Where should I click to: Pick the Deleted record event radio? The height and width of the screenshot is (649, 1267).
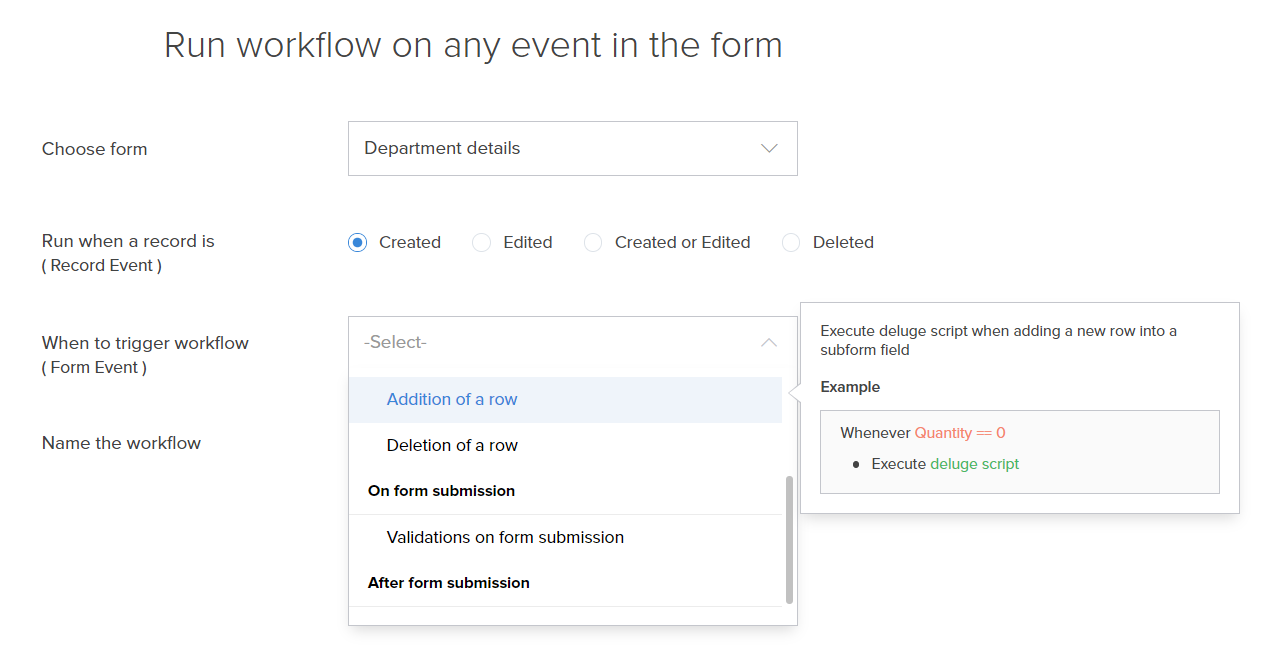(x=791, y=242)
